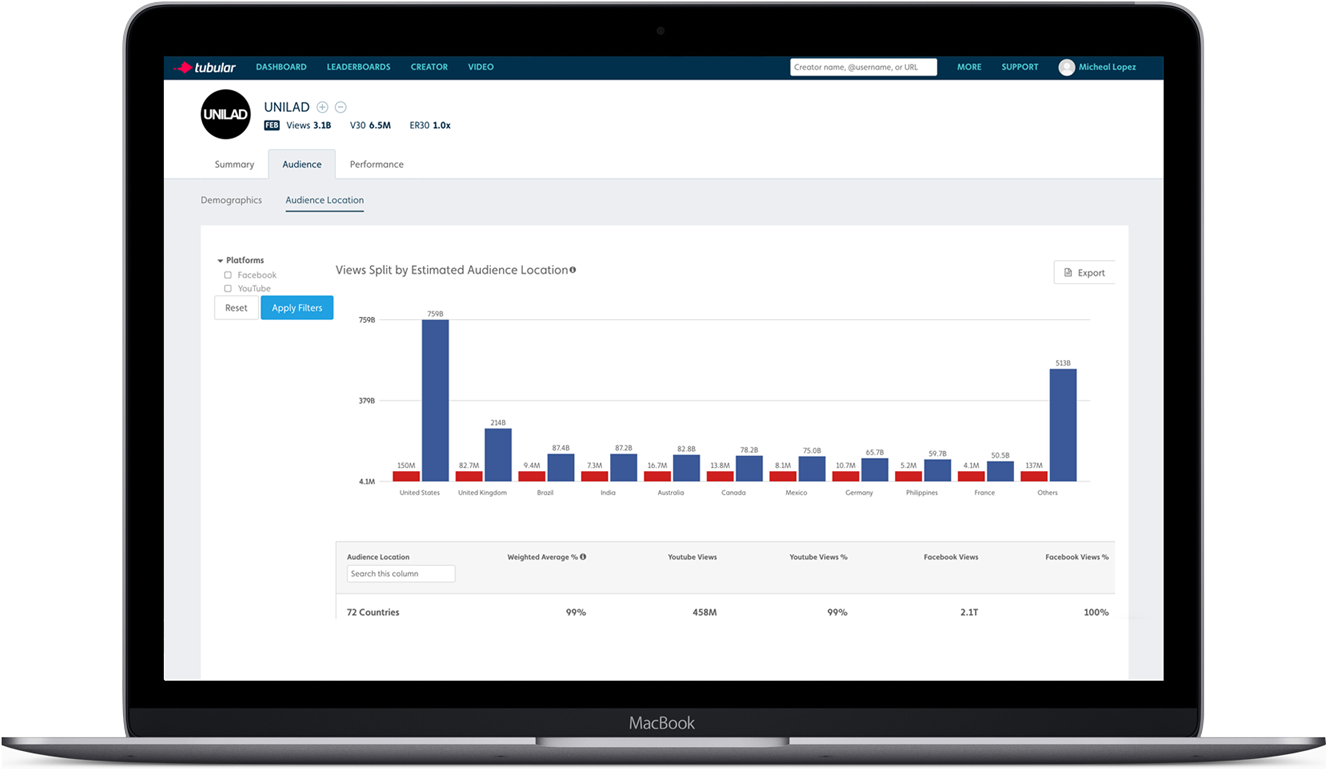Click the FEB month badge
1327x769 pixels.
[272, 126]
